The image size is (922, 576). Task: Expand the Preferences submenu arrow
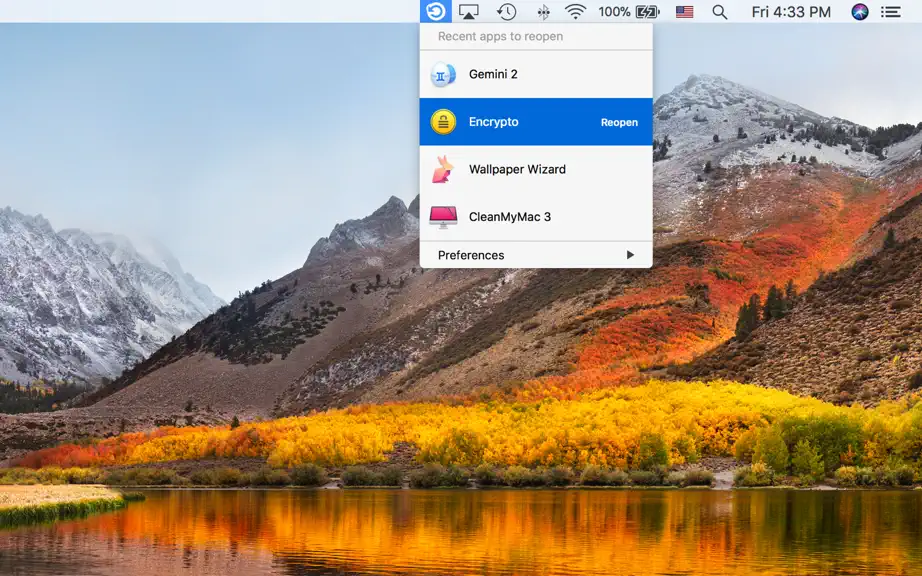pos(630,255)
